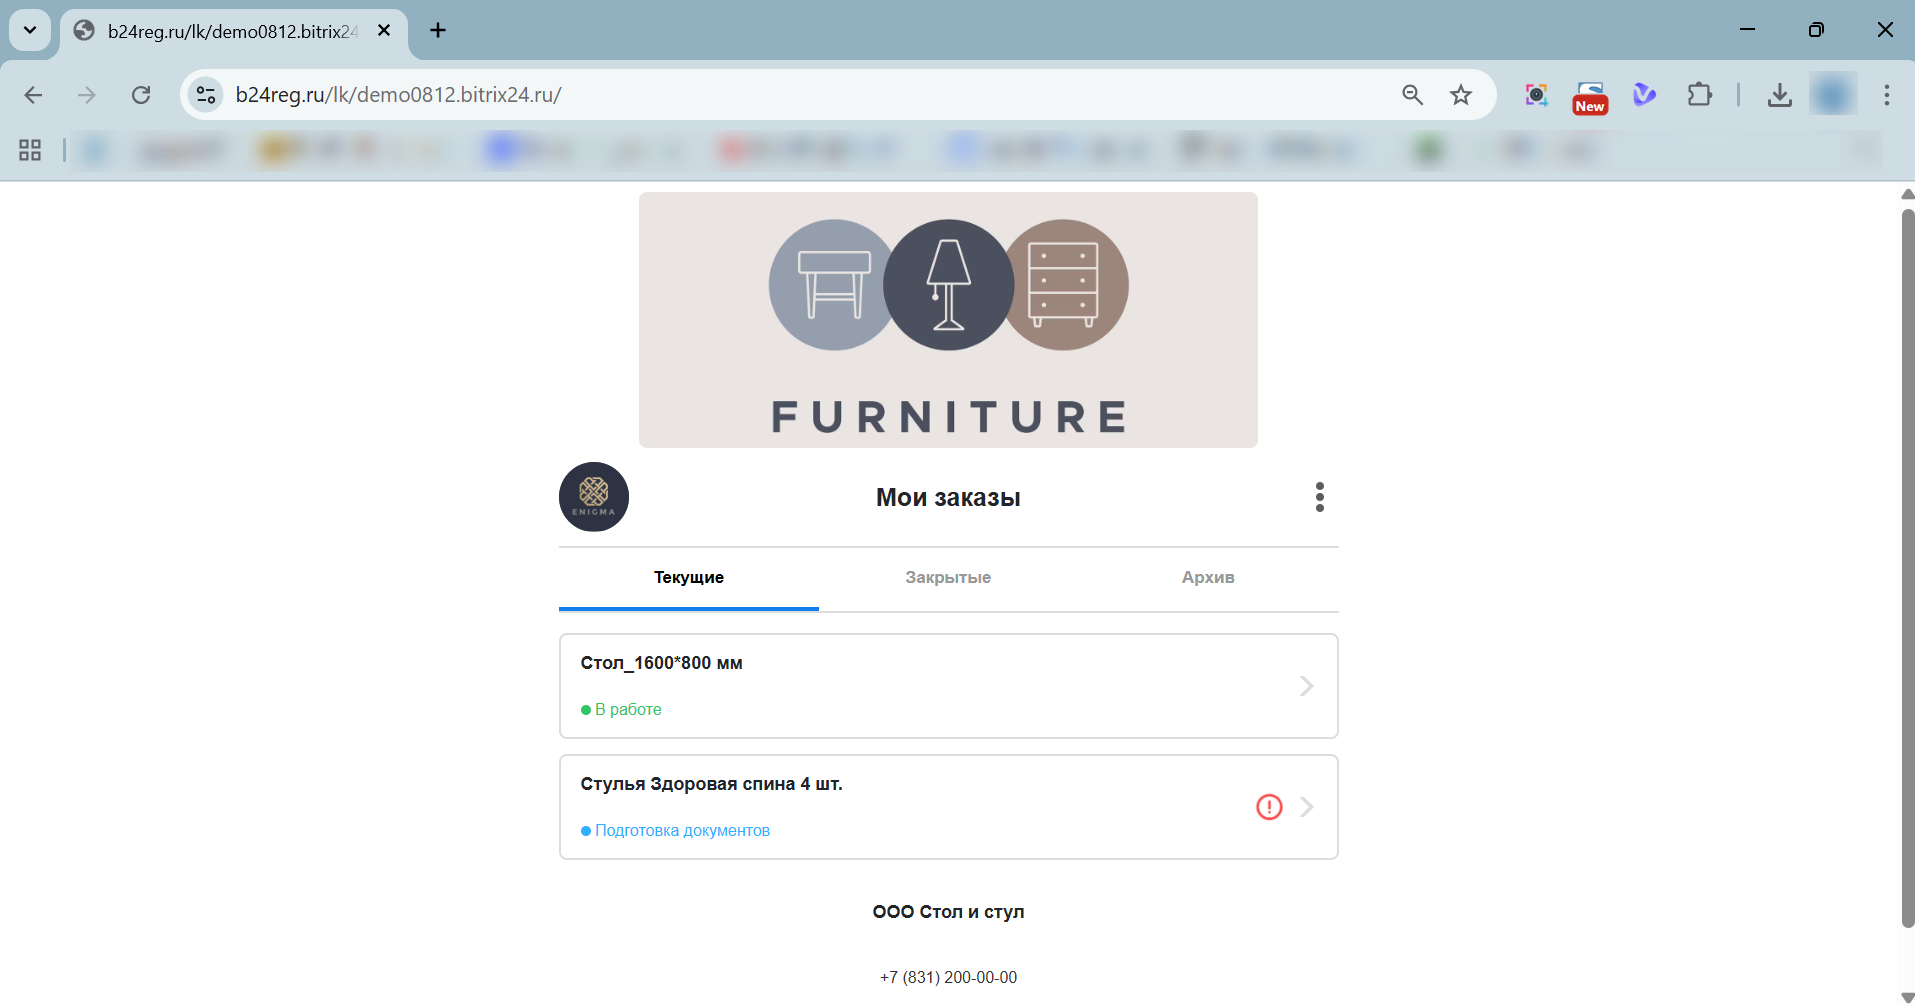The width and height of the screenshot is (1915, 1006).
Task: Open the browser downloads icon
Action: point(1779,95)
